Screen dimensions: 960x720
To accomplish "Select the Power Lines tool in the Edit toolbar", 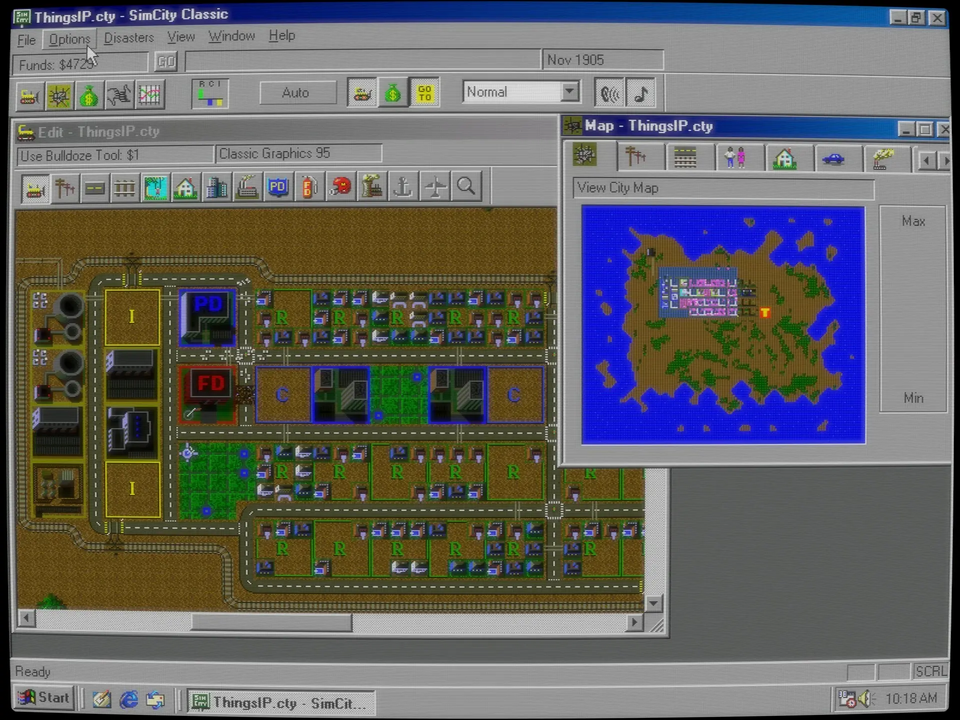I will [x=65, y=188].
